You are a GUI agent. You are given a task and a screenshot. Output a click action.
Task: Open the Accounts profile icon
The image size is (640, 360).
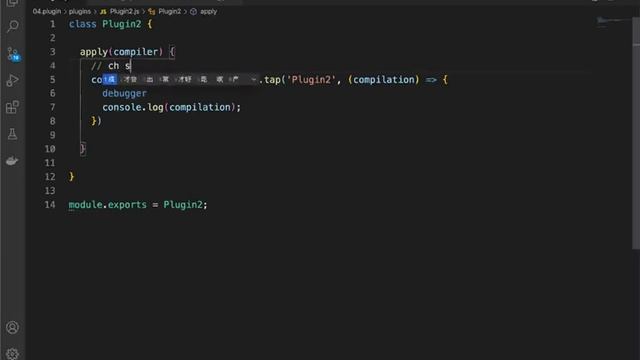[12, 327]
